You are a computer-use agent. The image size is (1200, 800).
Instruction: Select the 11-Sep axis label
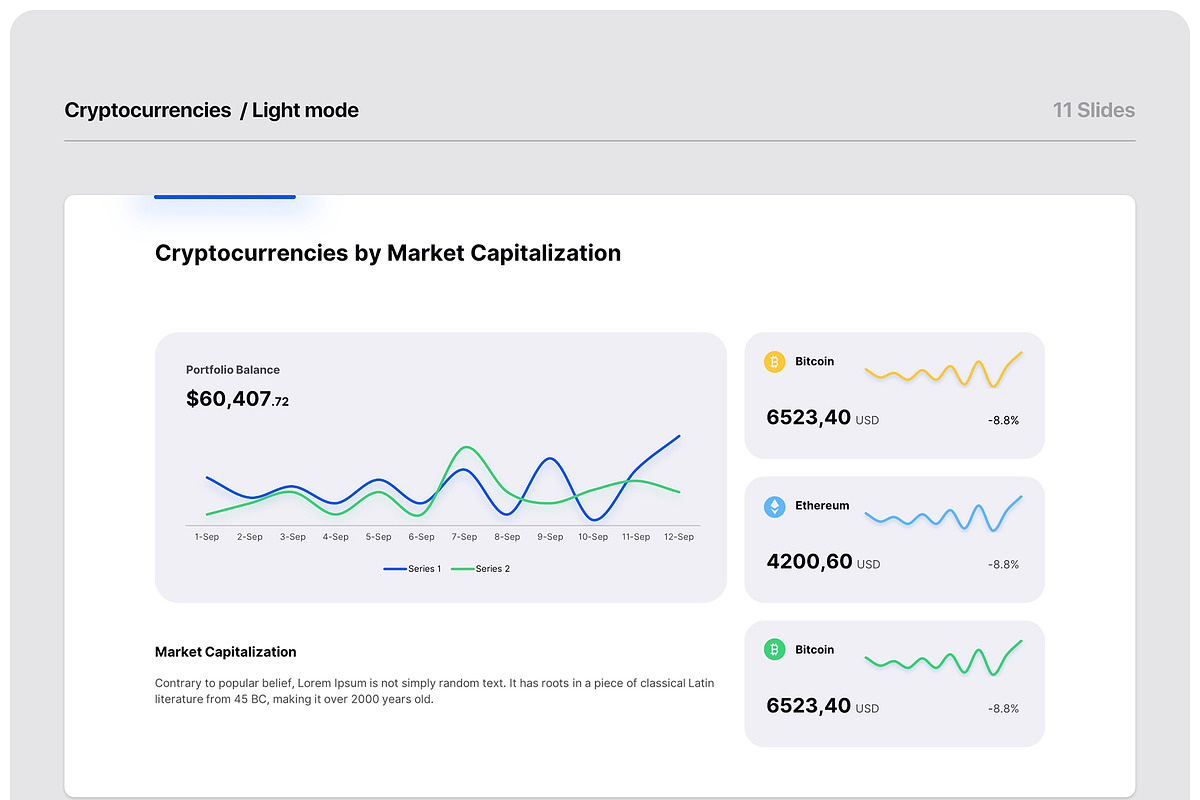[636, 537]
